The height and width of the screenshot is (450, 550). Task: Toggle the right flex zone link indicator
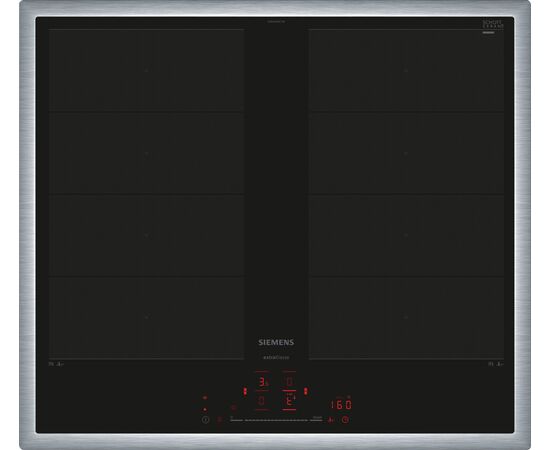(306, 391)
